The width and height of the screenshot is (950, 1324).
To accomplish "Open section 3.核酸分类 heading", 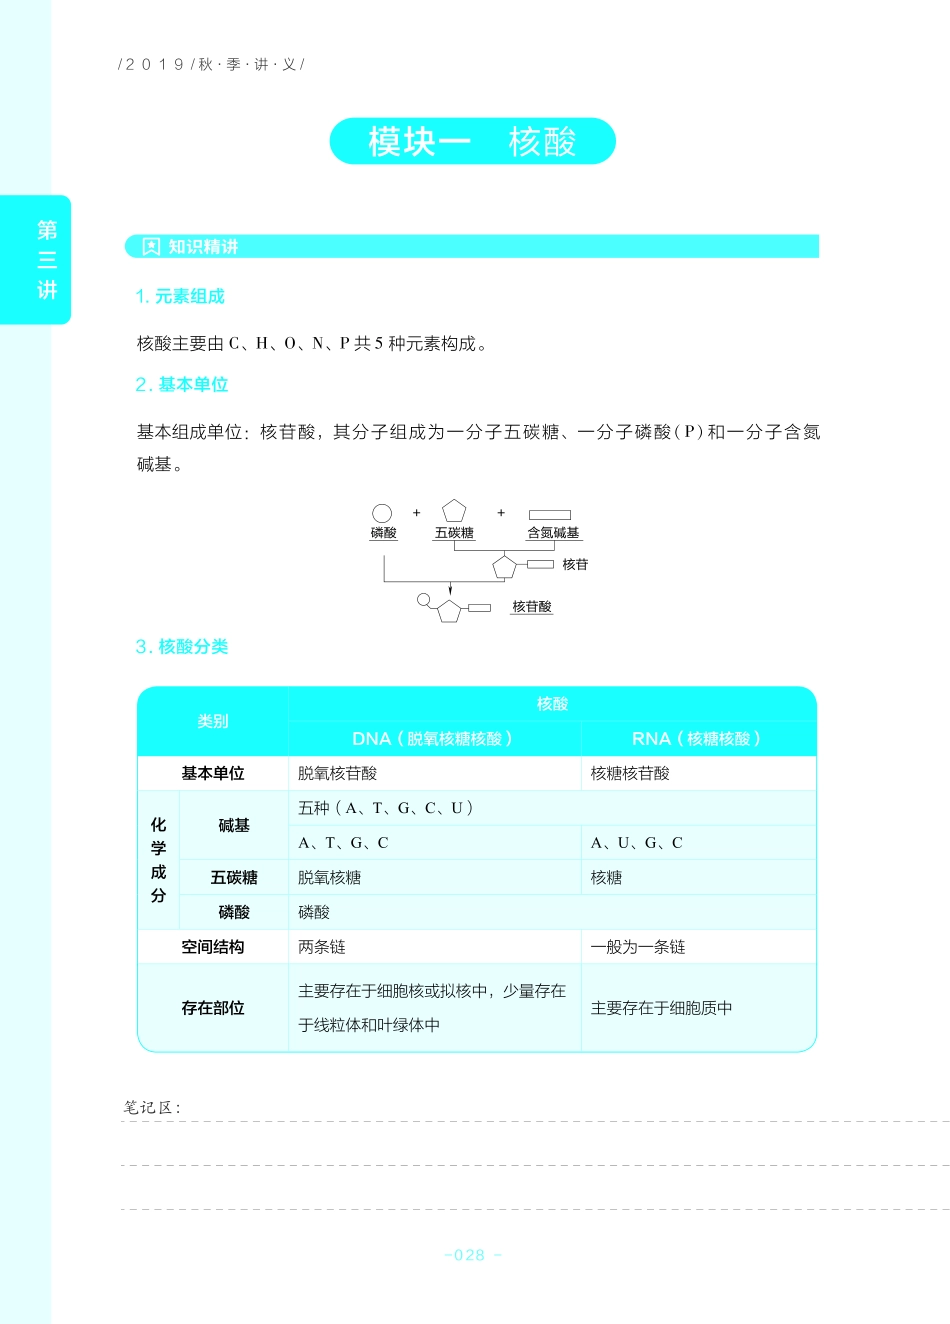I will (183, 647).
